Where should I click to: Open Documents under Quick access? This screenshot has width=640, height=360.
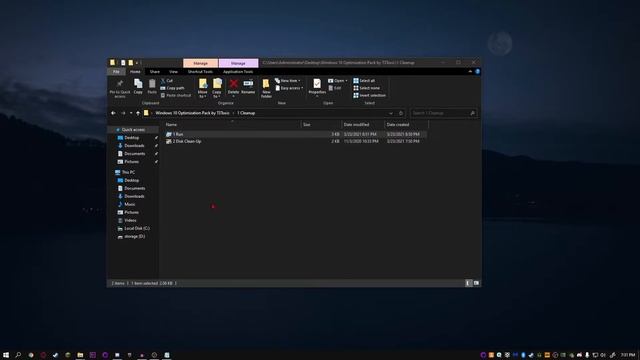point(134,154)
